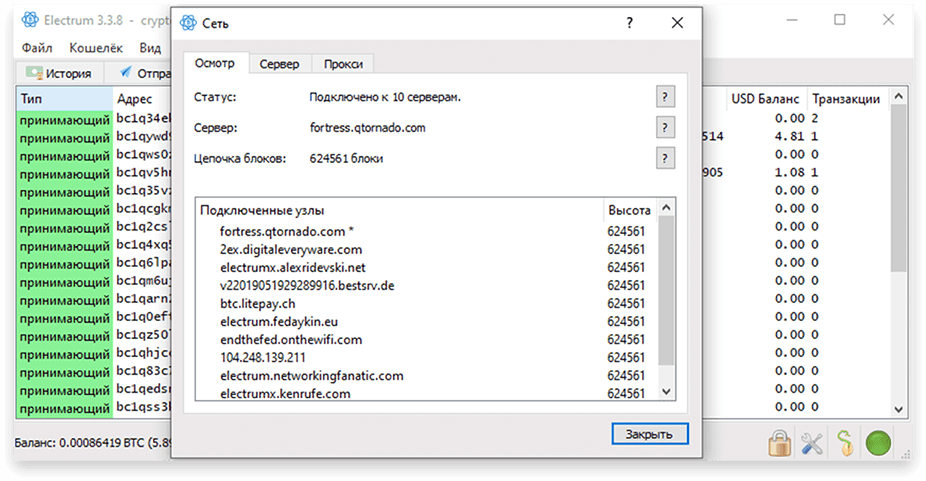The height and width of the screenshot is (481, 926).
Task: Click down arrow of address list scrollbar
Action: (898, 409)
